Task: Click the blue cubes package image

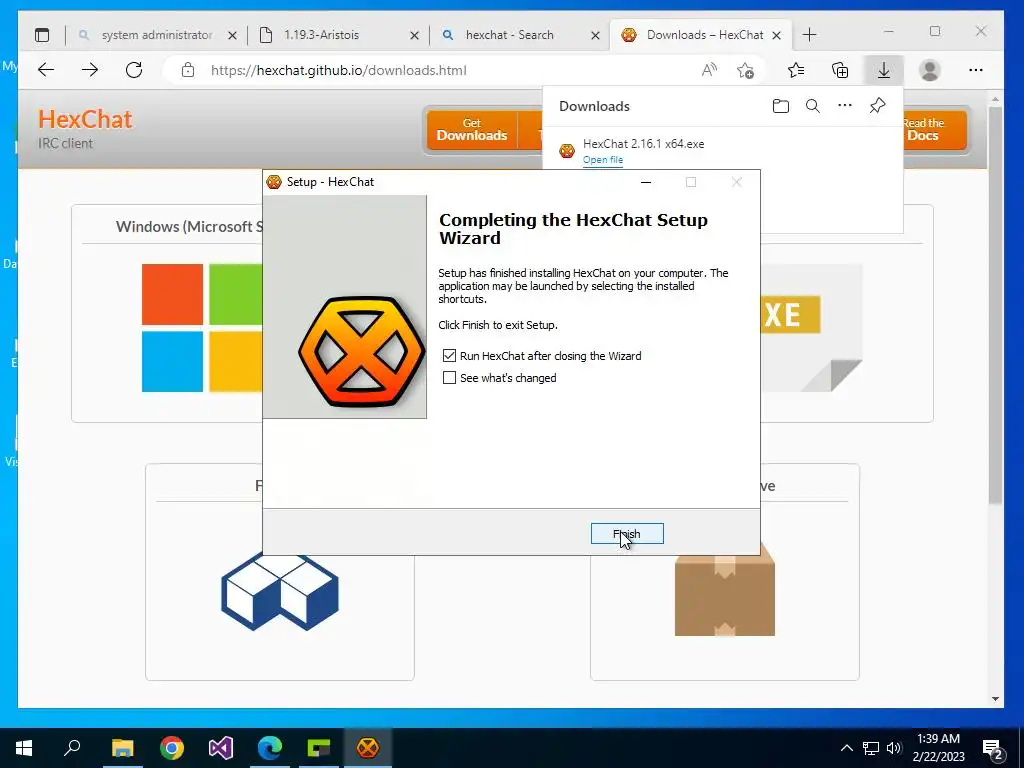Action: pos(280,592)
